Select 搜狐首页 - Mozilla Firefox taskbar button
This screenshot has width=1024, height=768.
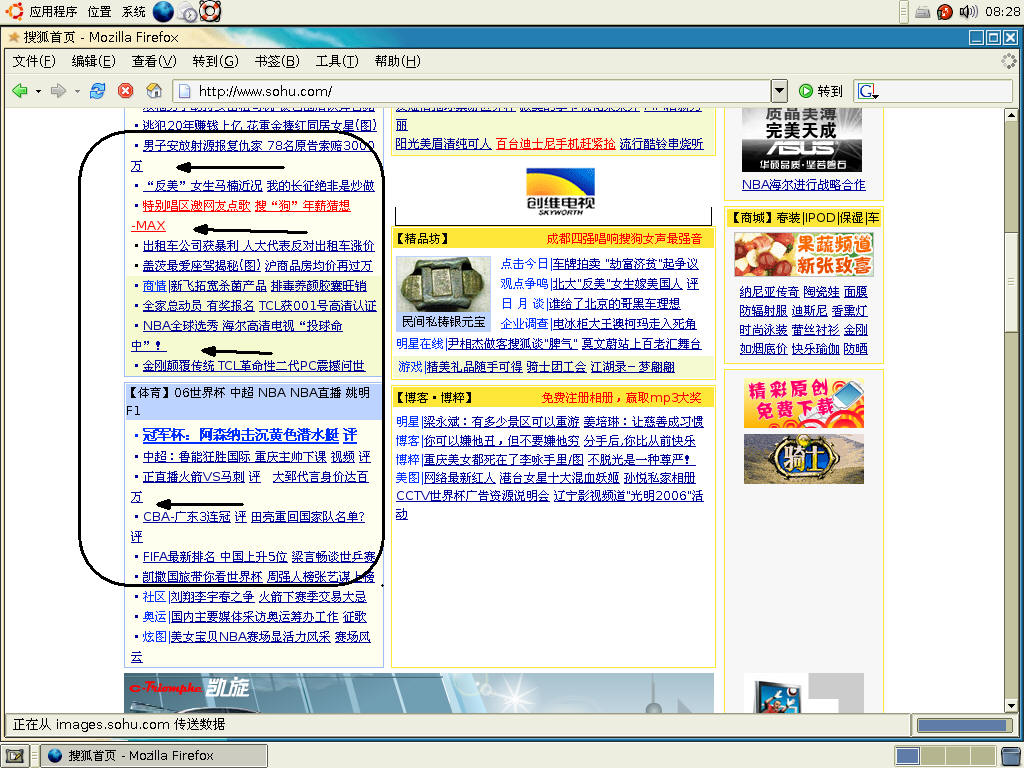point(154,756)
